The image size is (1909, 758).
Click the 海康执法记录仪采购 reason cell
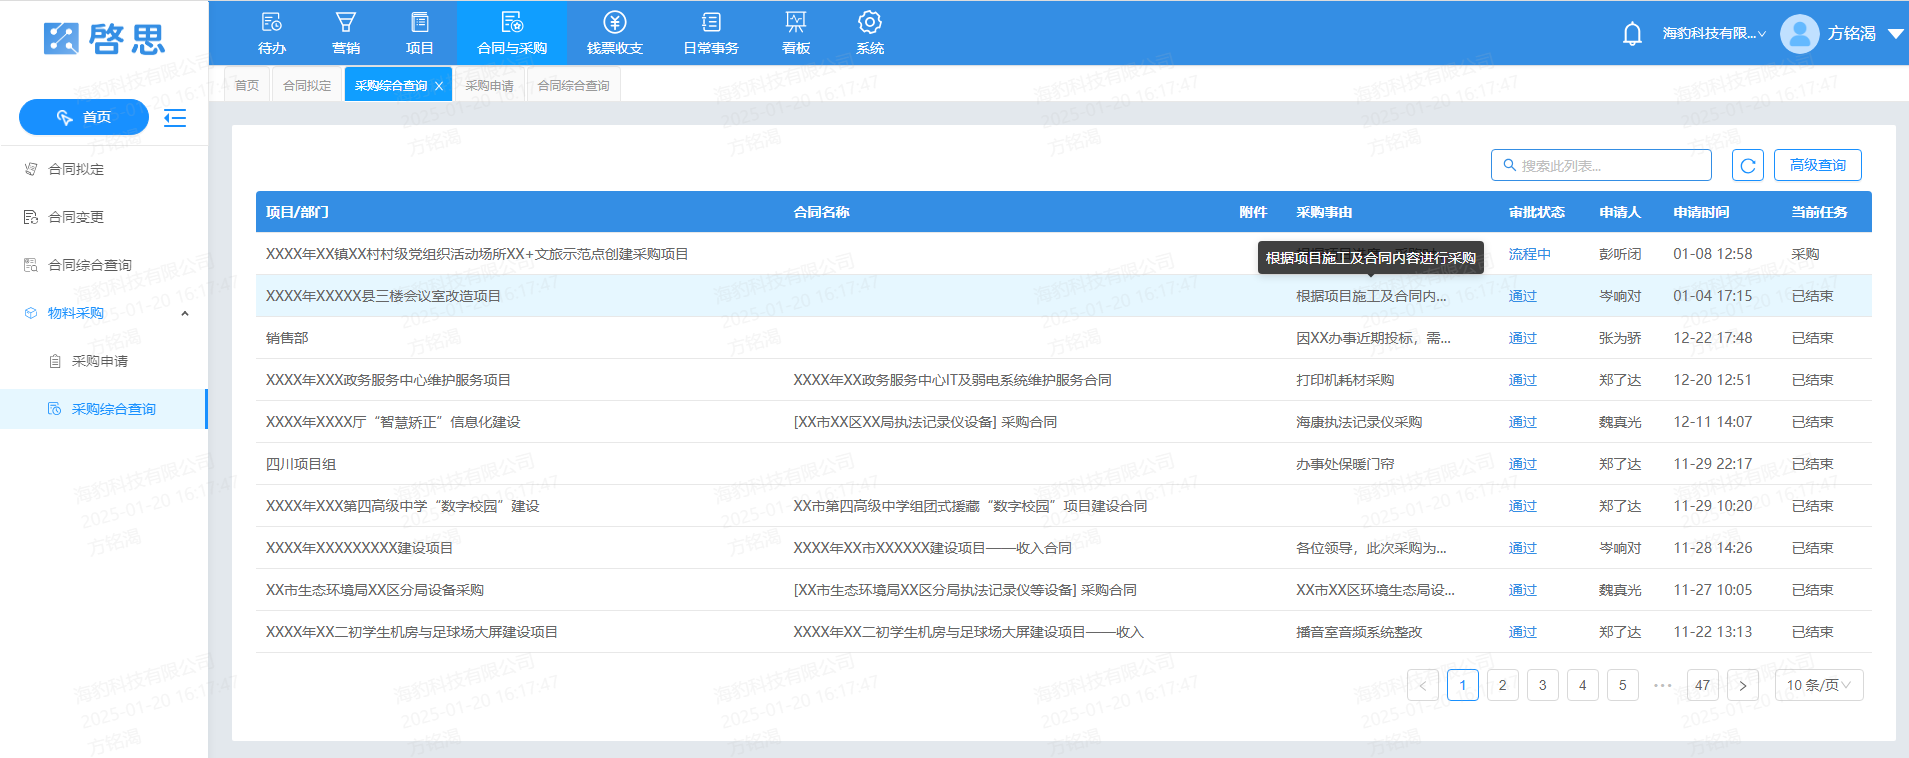tap(1359, 422)
